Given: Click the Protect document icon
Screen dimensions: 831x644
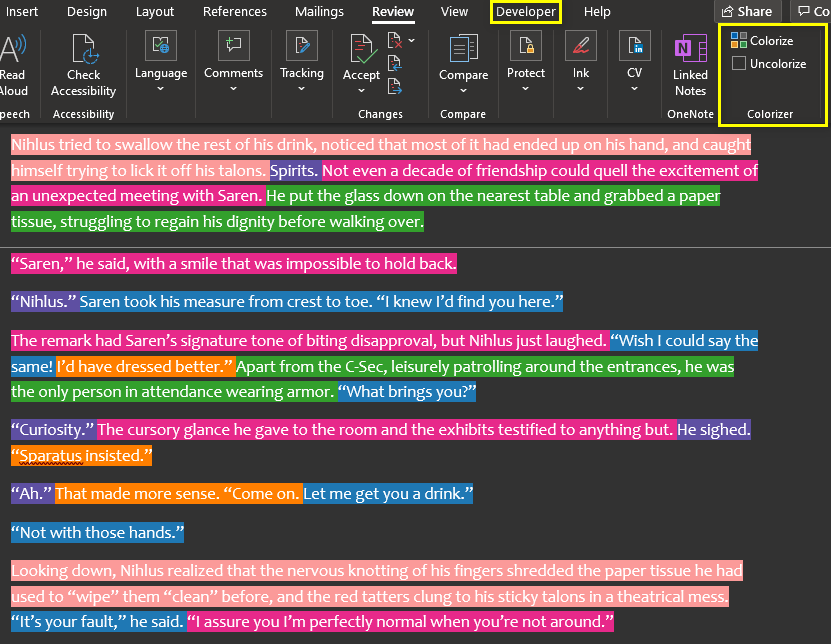Looking at the screenshot, I should coord(525,47).
